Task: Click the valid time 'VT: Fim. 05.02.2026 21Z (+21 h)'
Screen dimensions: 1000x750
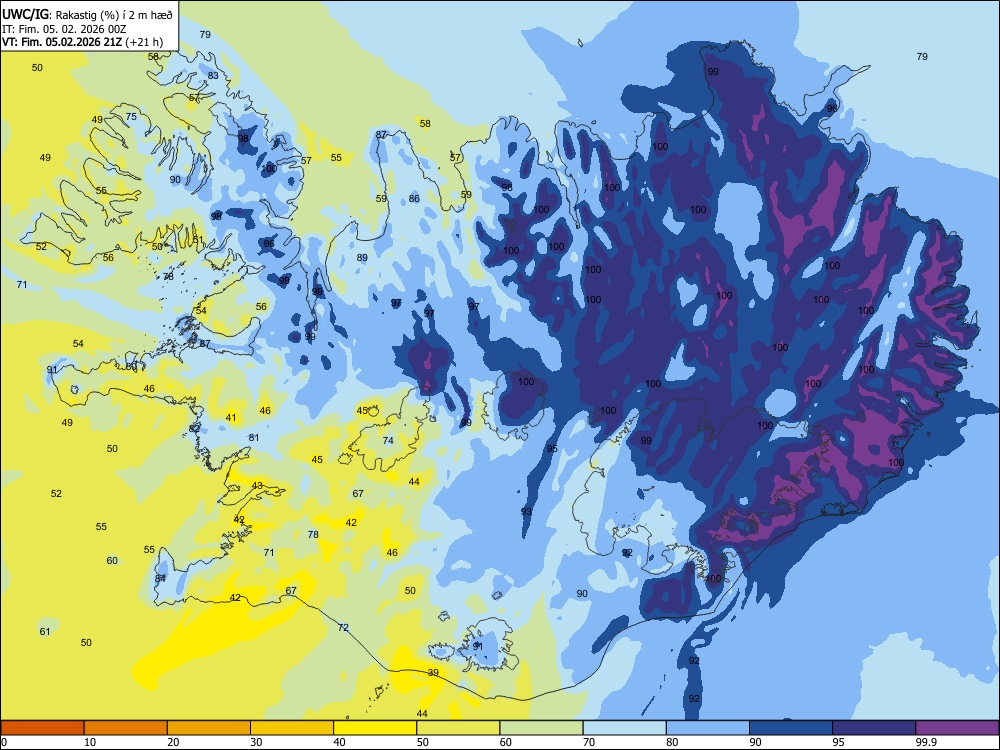Action: 82,43
